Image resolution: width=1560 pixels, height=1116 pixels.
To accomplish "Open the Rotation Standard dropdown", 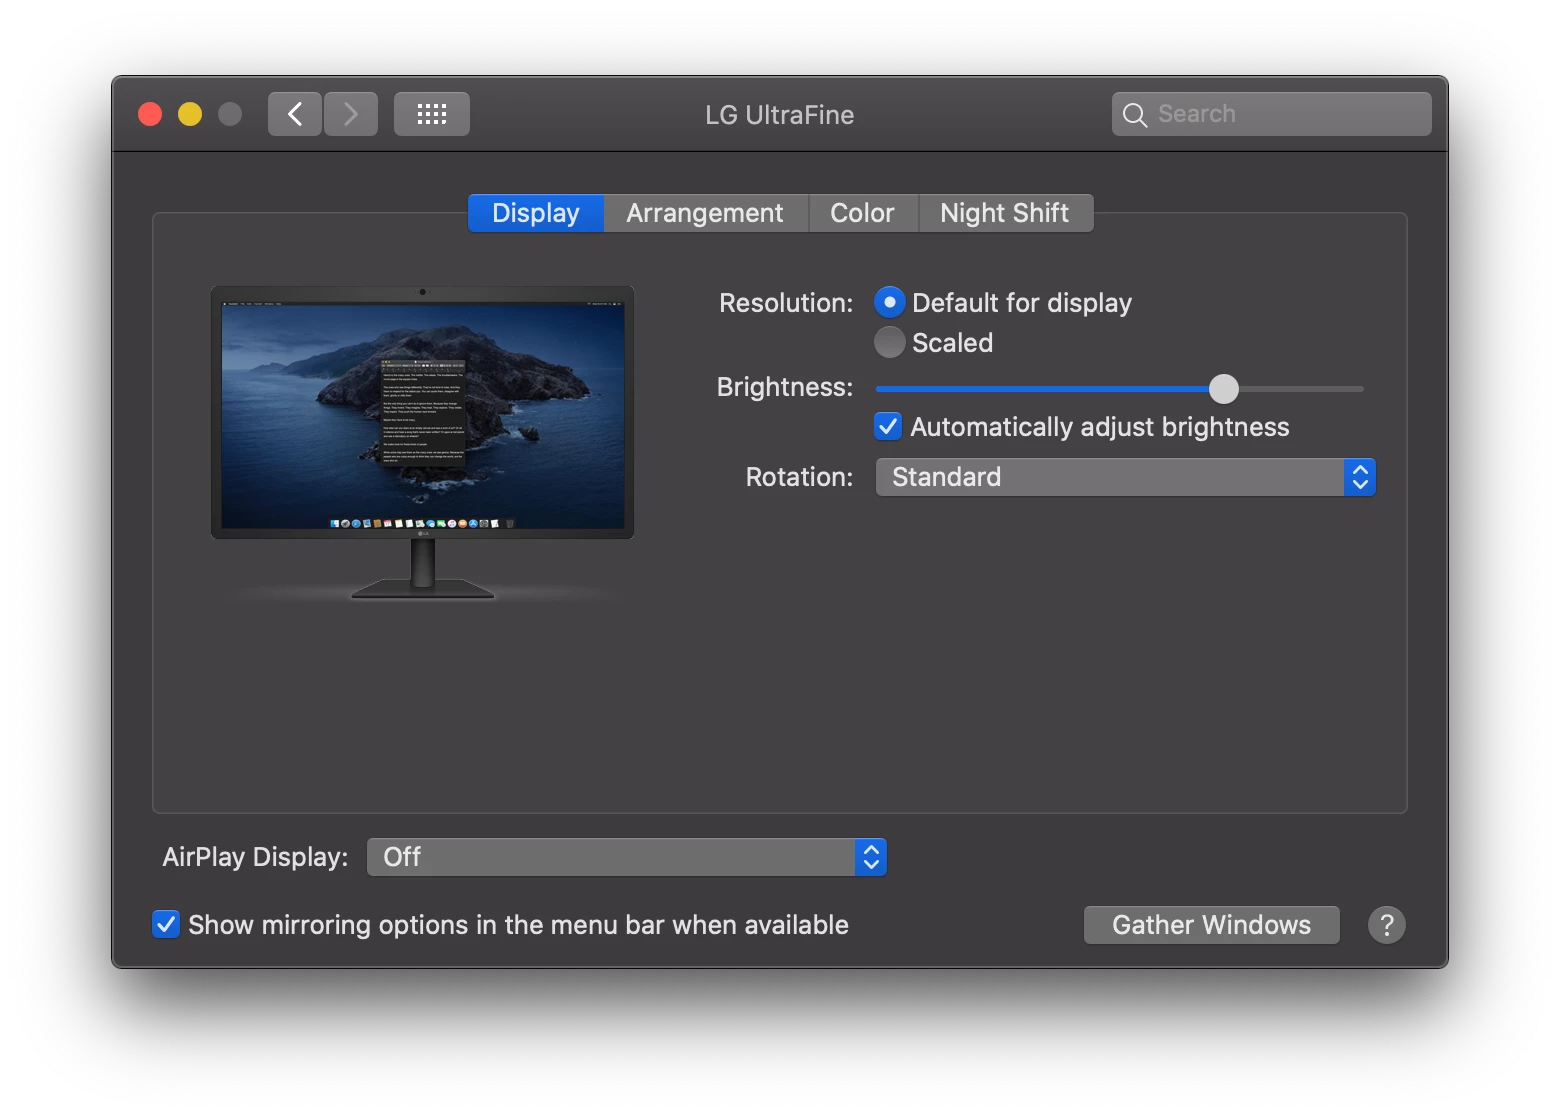I will pyautogui.click(x=1126, y=477).
